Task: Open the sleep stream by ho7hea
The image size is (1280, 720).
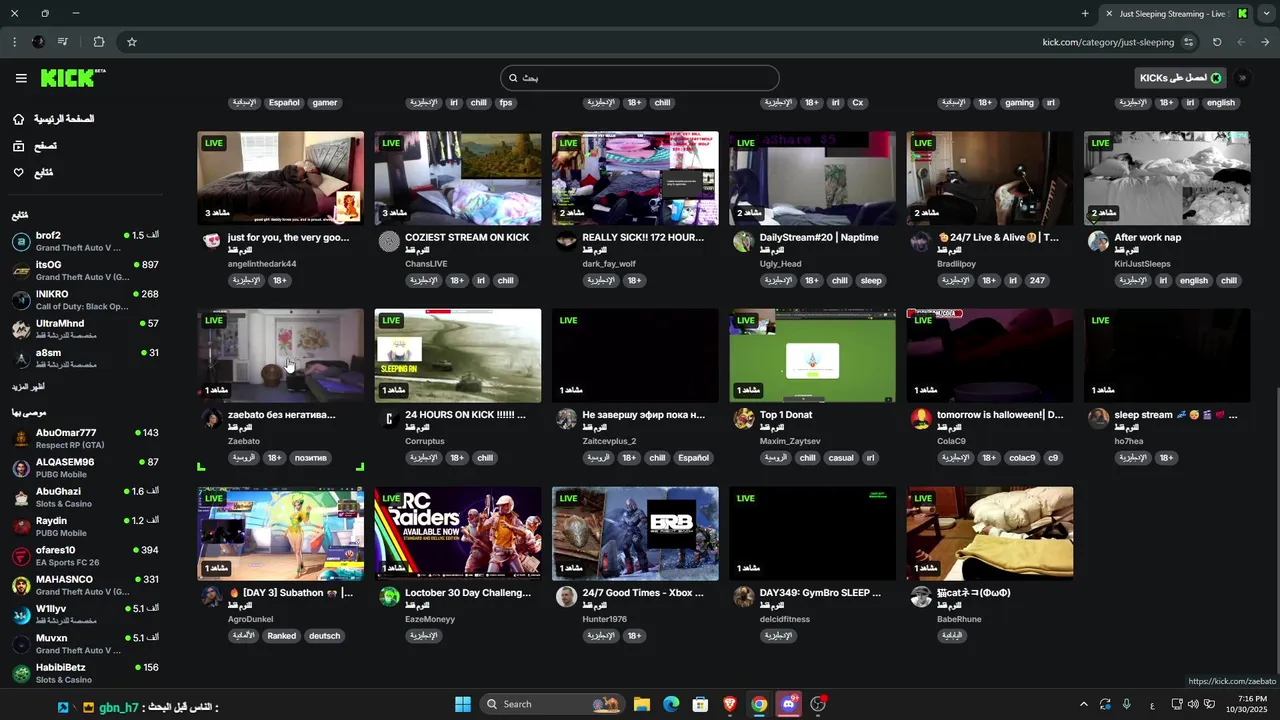Action: coord(1167,355)
